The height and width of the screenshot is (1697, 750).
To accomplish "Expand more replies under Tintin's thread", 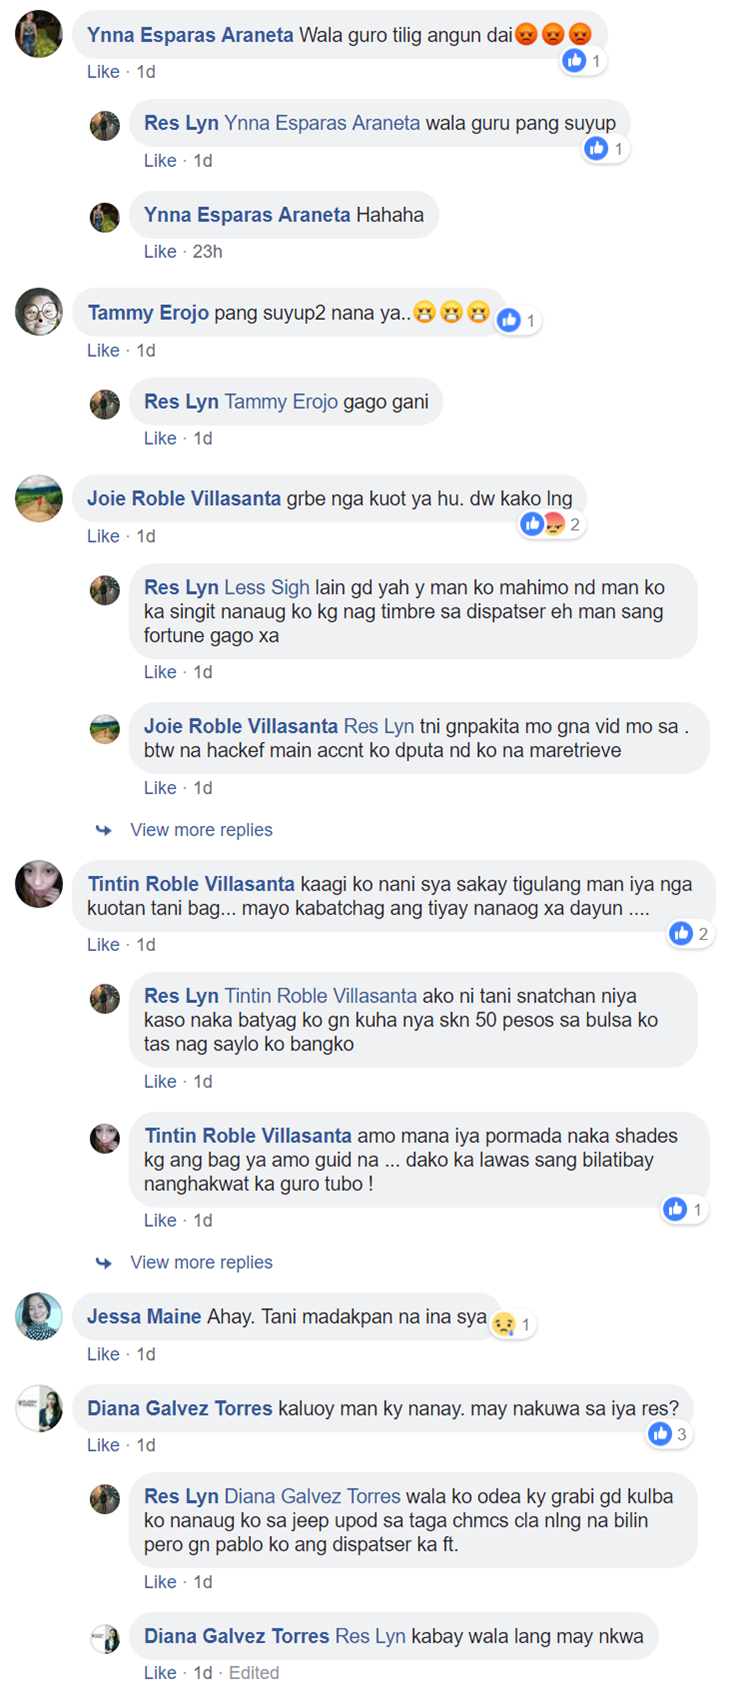I will tap(201, 1262).
